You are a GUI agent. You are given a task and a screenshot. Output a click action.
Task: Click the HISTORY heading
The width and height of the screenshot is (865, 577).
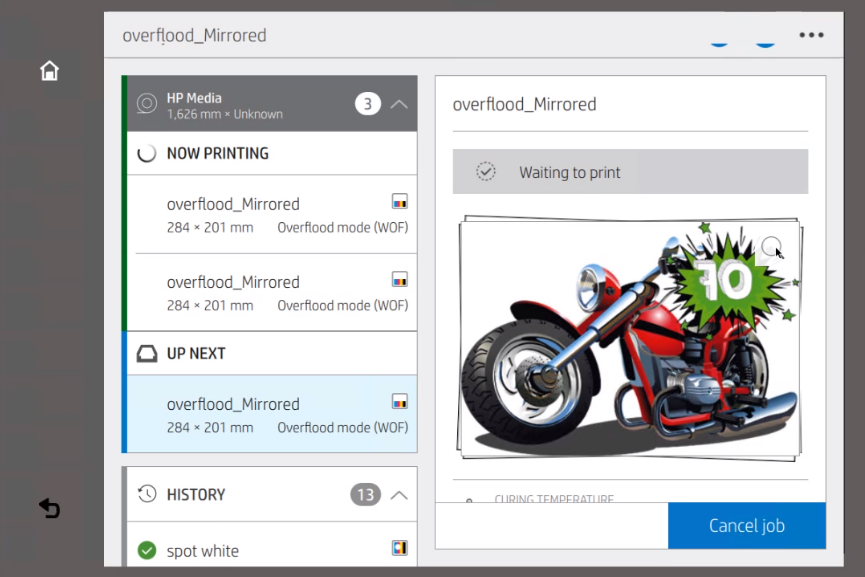coord(196,495)
